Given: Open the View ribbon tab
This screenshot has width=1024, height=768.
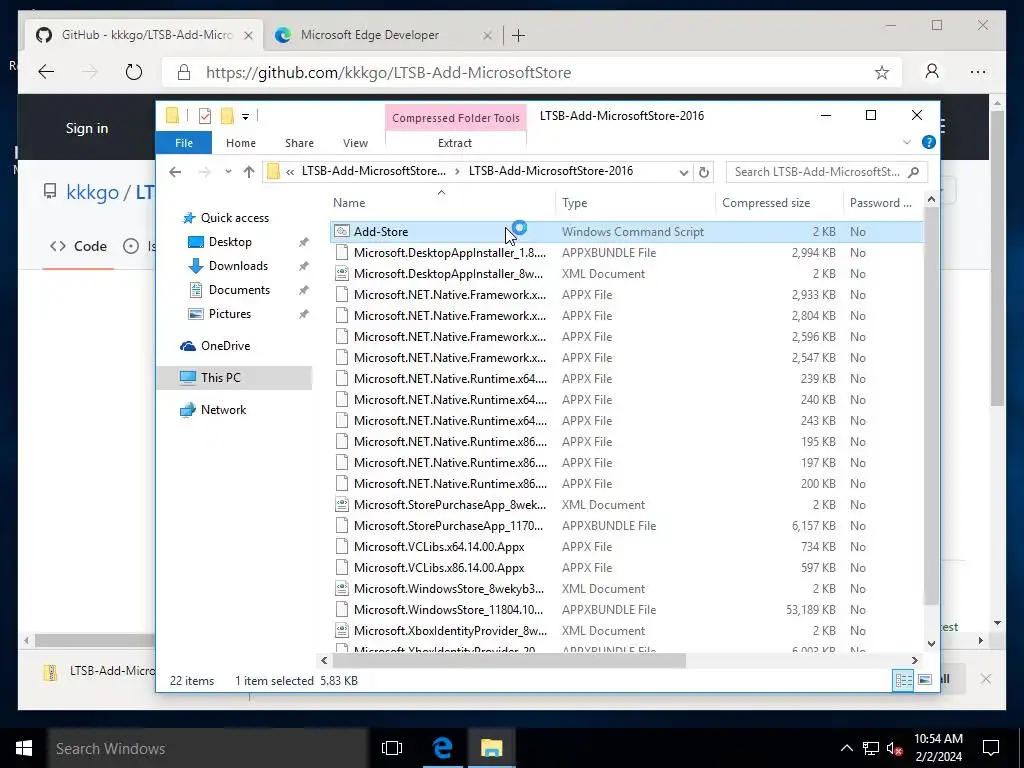Looking at the screenshot, I should pyautogui.click(x=355, y=142).
